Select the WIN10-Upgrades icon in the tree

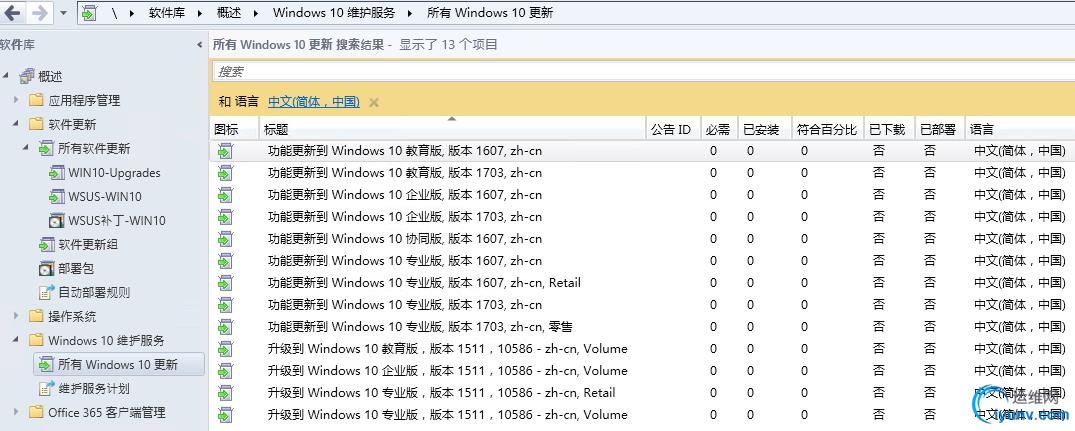[57, 173]
